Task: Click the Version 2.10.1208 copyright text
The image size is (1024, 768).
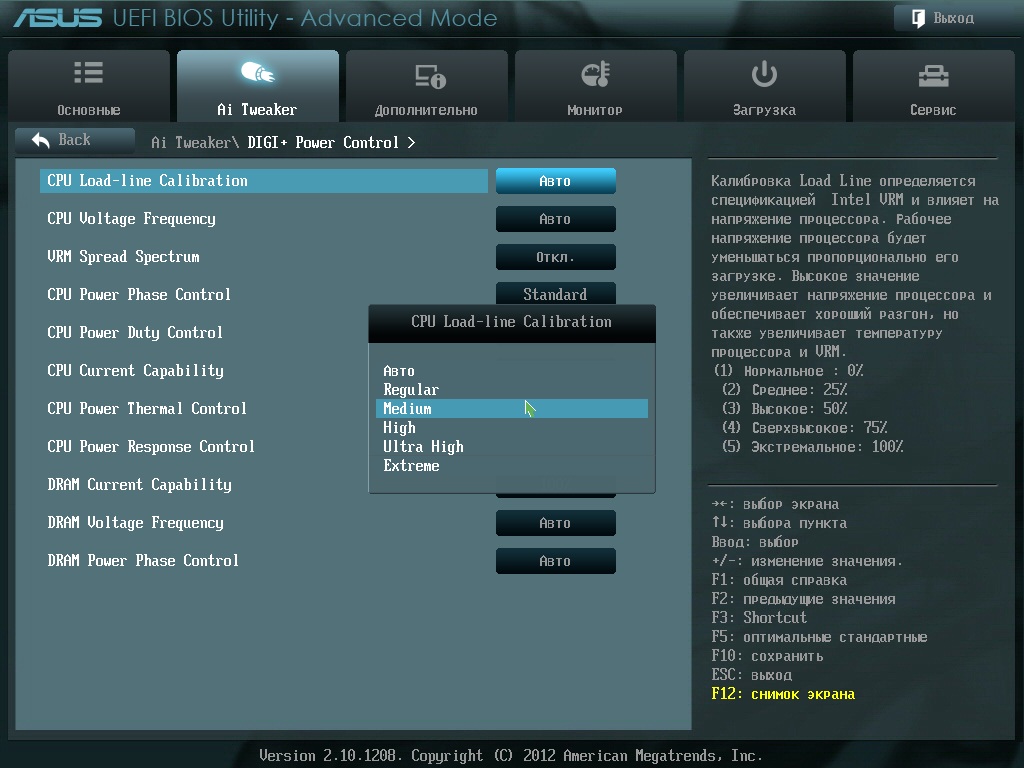Action: coord(511,756)
